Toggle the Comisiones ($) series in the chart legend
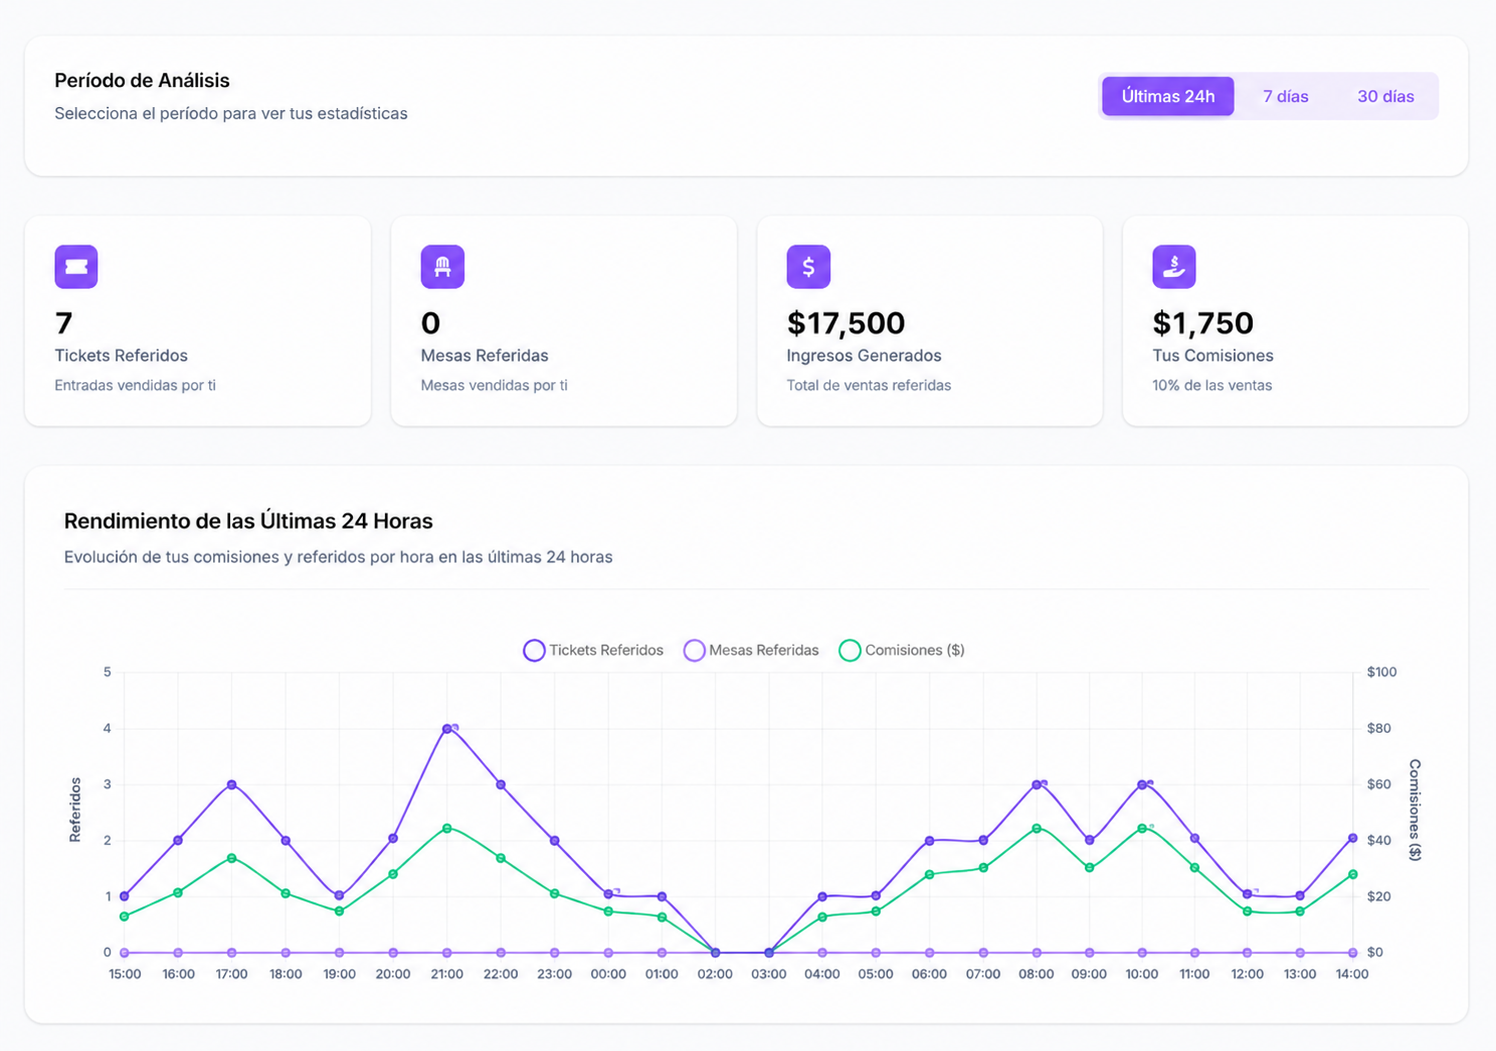Screen dimensions: 1496x1051 902,650
